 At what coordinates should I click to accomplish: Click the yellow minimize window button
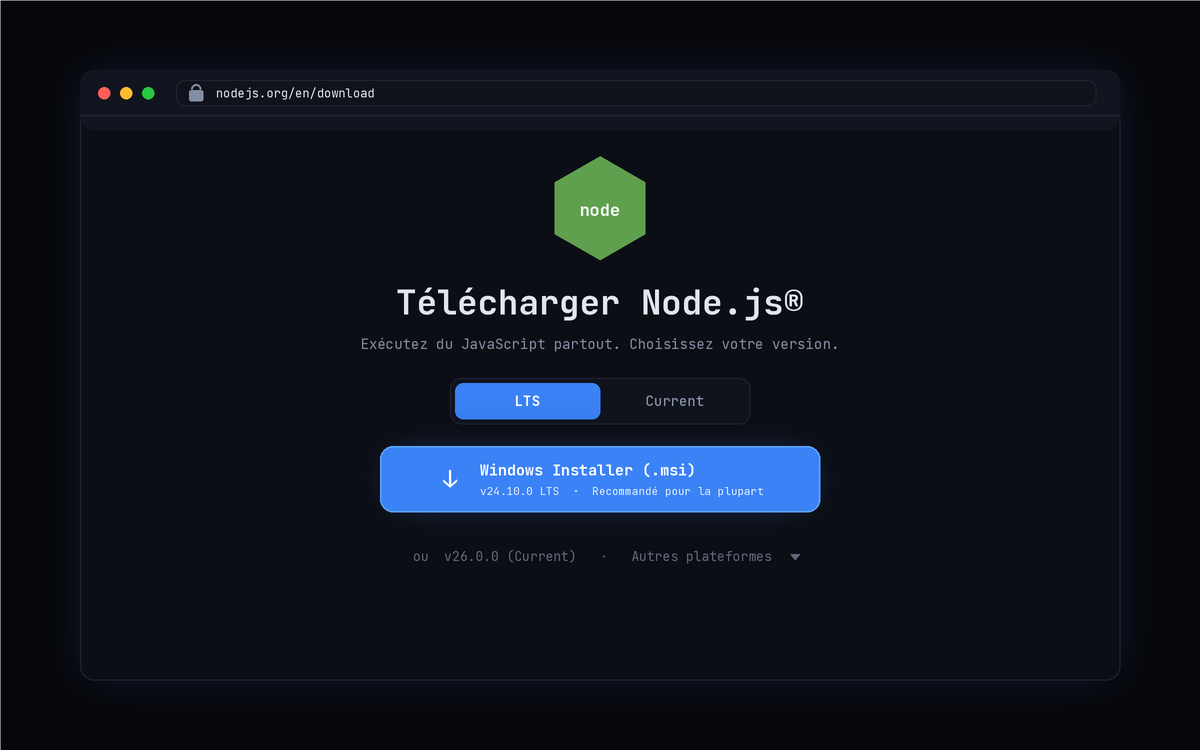126,93
